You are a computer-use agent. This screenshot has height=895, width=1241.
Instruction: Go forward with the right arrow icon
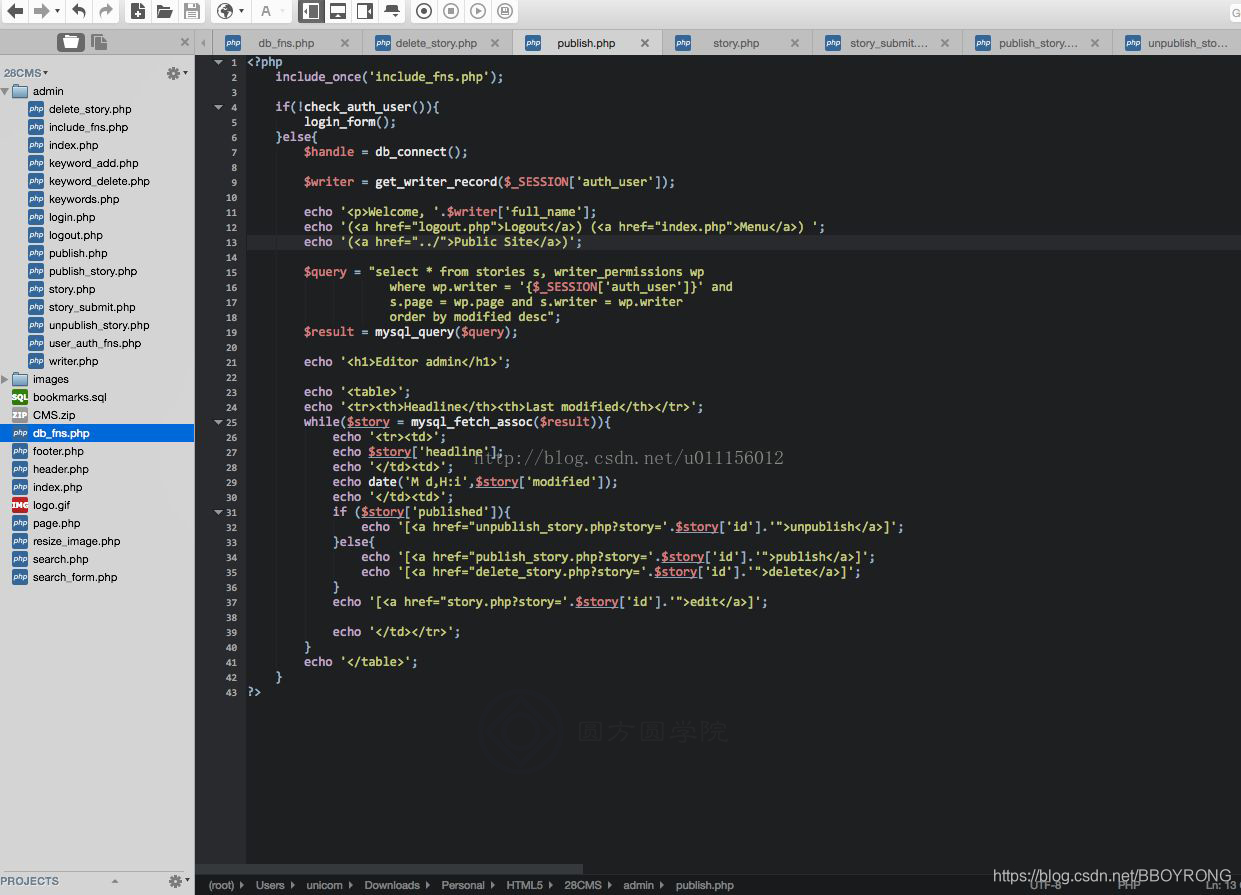click(41, 11)
